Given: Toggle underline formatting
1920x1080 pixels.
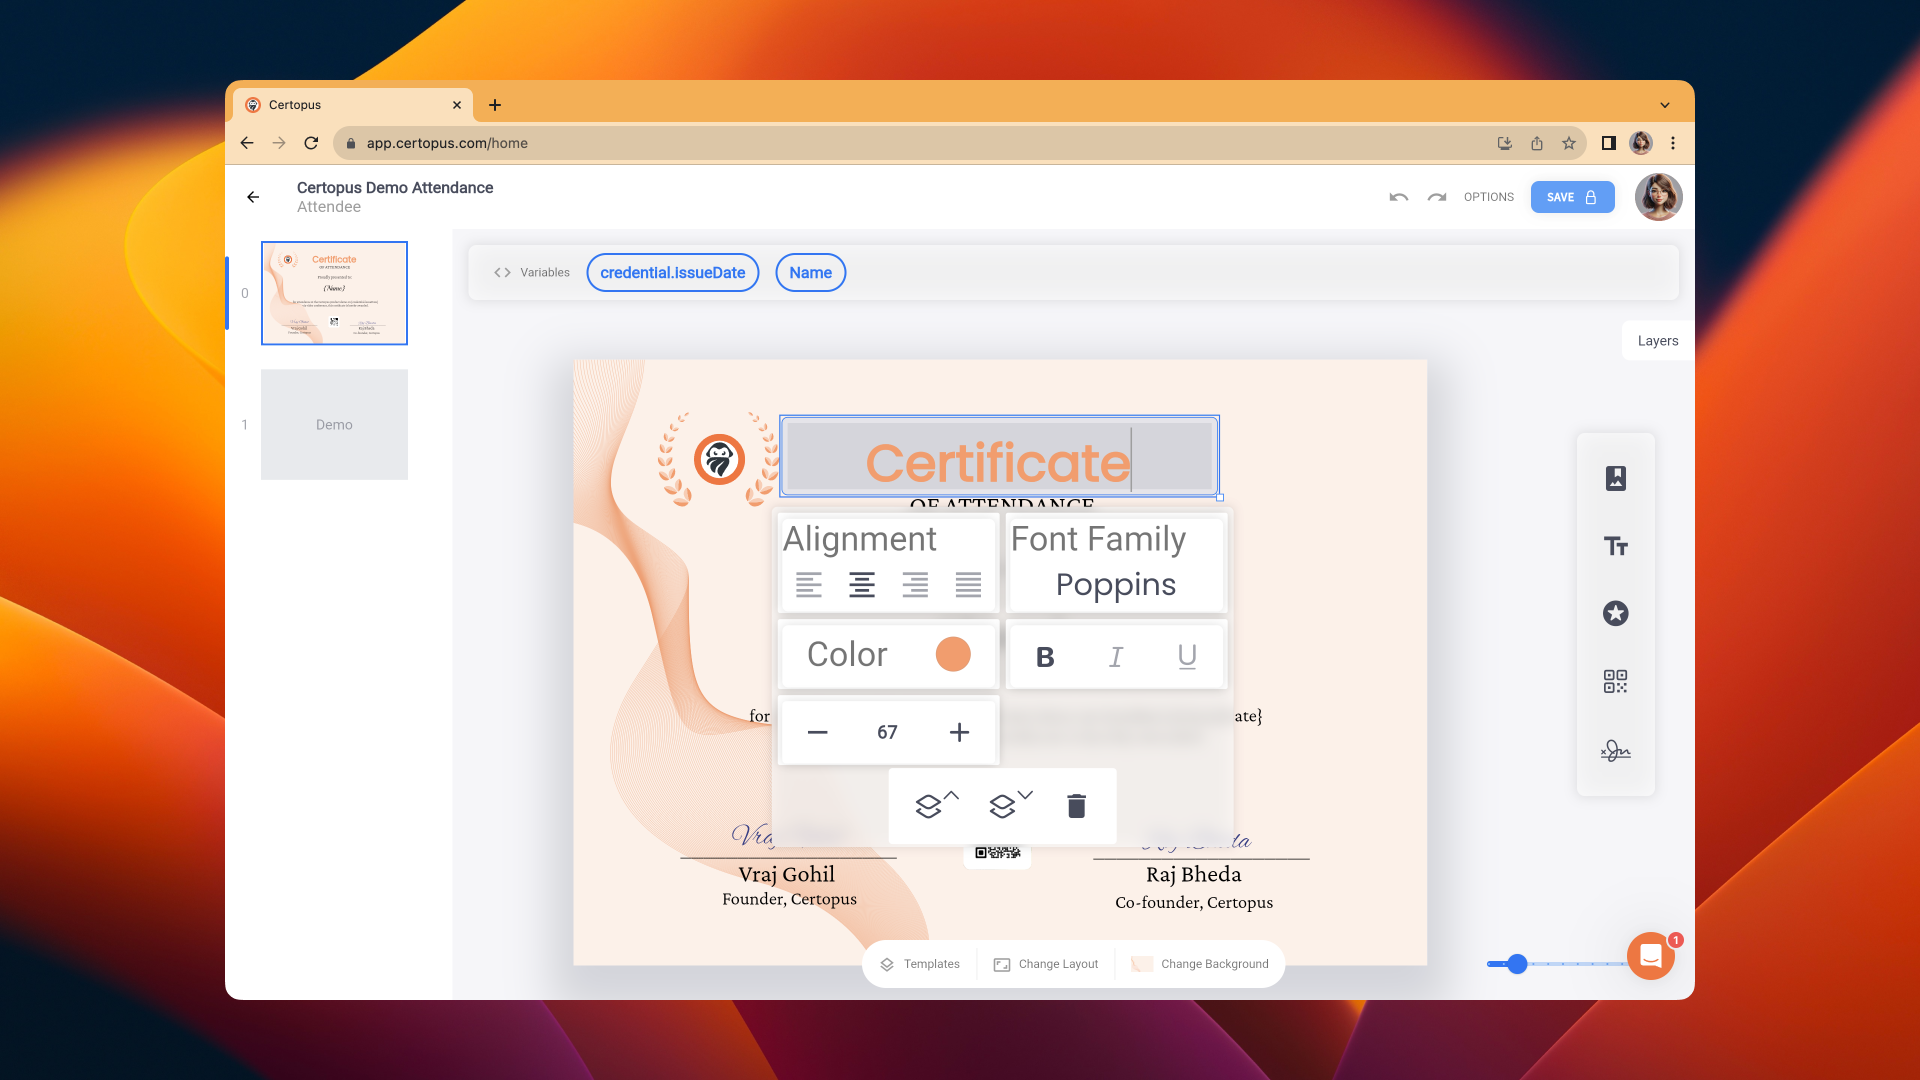Looking at the screenshot, I should [x=1187, y=657].
